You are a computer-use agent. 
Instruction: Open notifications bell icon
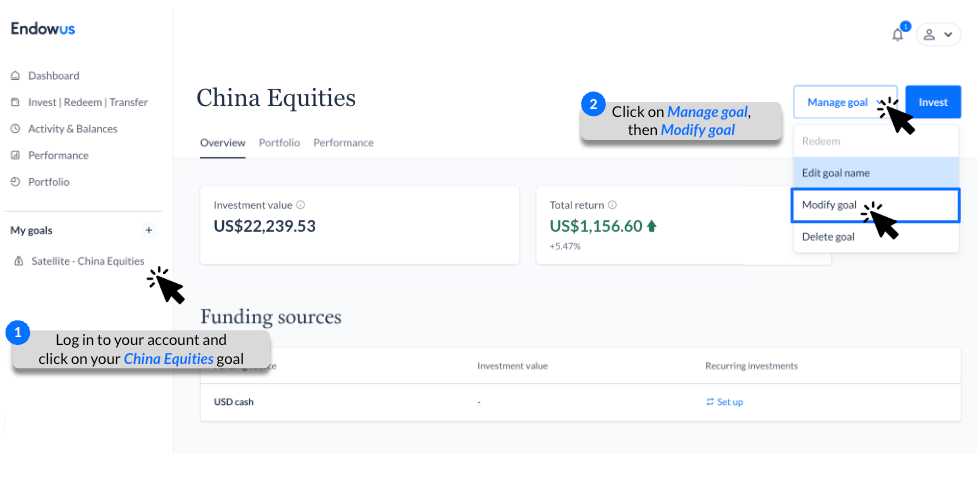(897, 35)
